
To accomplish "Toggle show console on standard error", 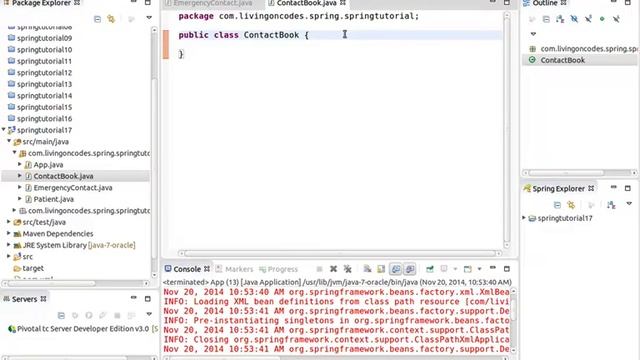I will click(410, 269).
